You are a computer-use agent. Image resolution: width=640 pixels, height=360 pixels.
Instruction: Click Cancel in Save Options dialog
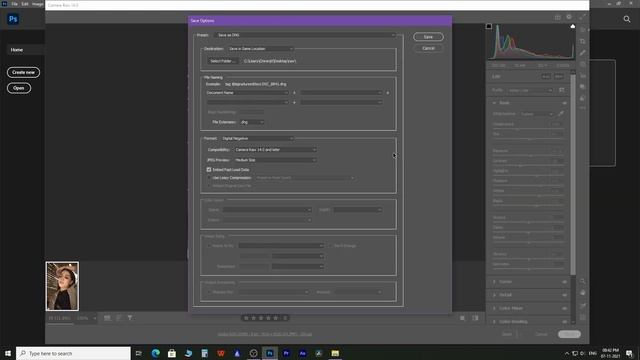click(428, 48)
